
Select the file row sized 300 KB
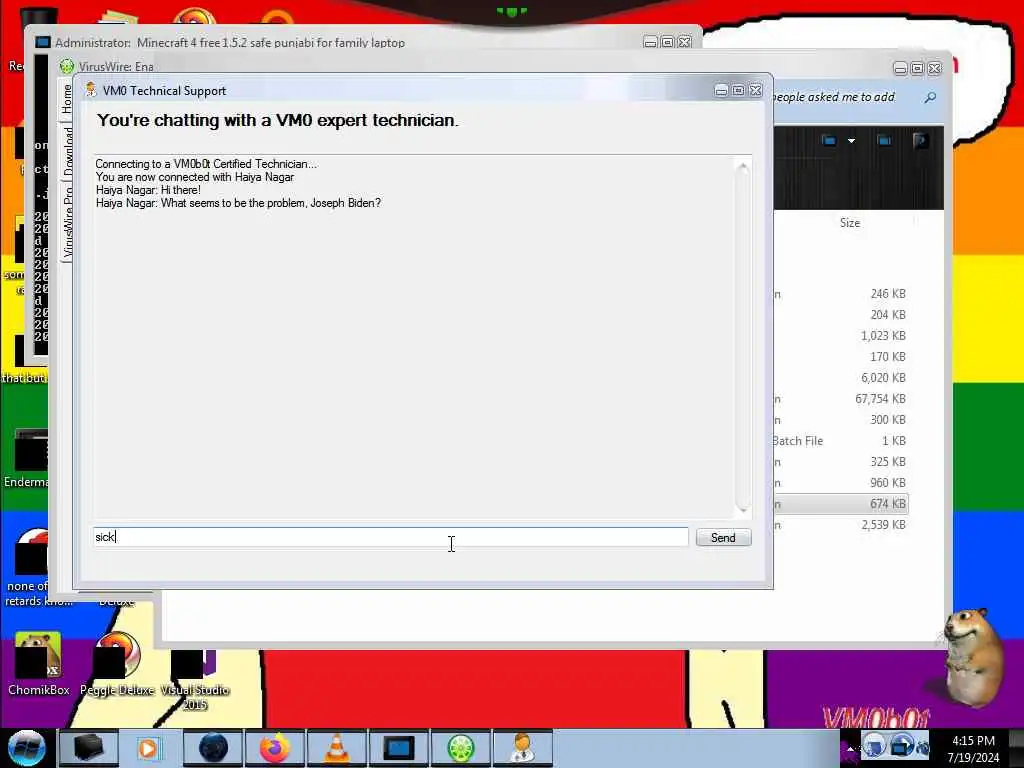(x=840, y=419)
